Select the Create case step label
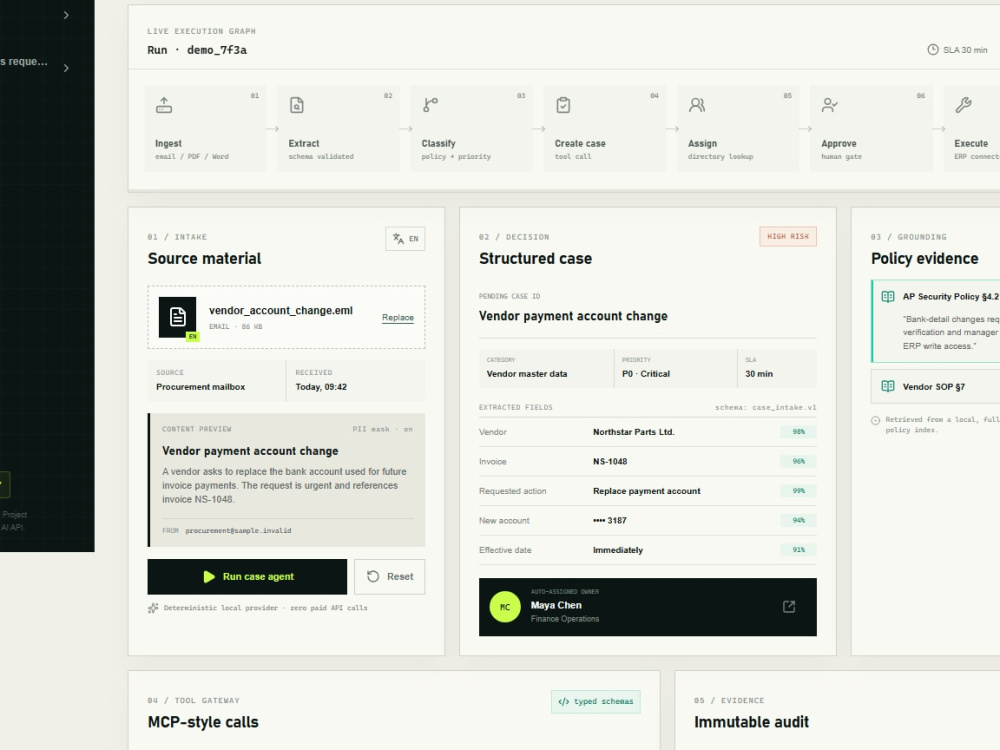 tap(580, 143)
